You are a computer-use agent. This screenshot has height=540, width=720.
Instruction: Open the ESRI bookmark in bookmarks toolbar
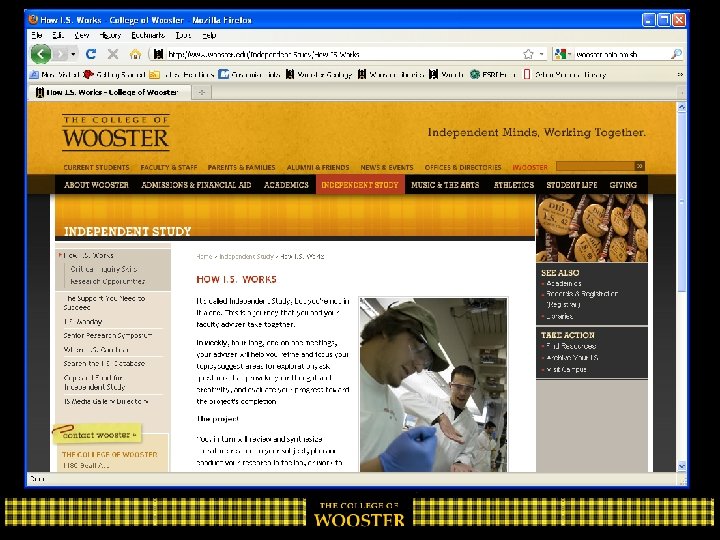494,74
